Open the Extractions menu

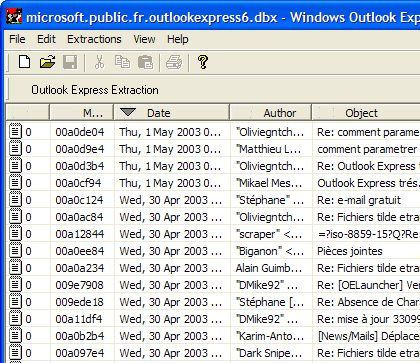(x=94, y=39)
